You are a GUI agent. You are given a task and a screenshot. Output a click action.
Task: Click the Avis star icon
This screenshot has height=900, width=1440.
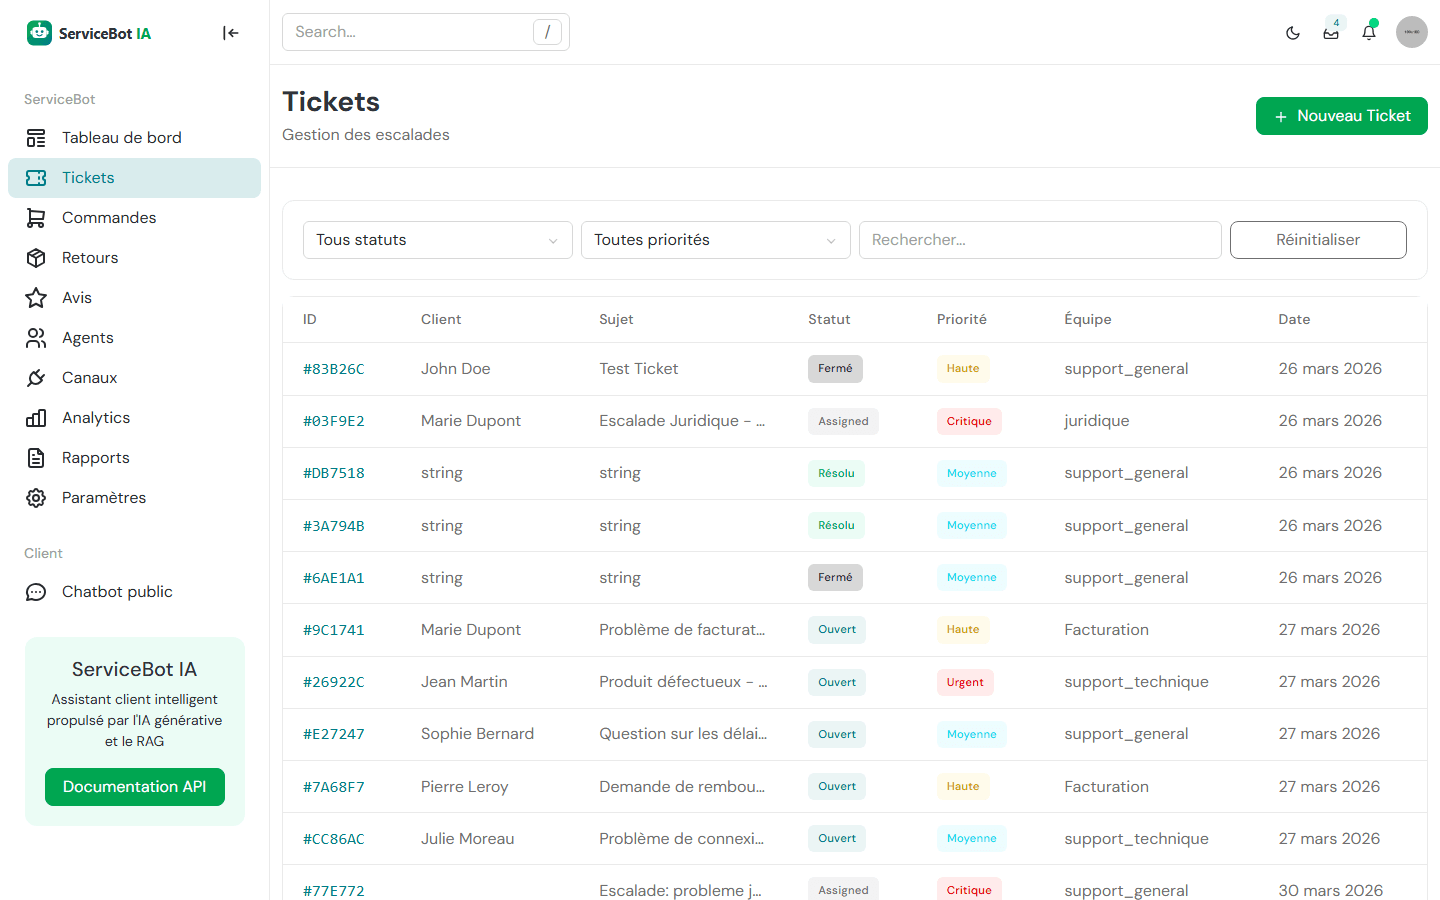36,298
